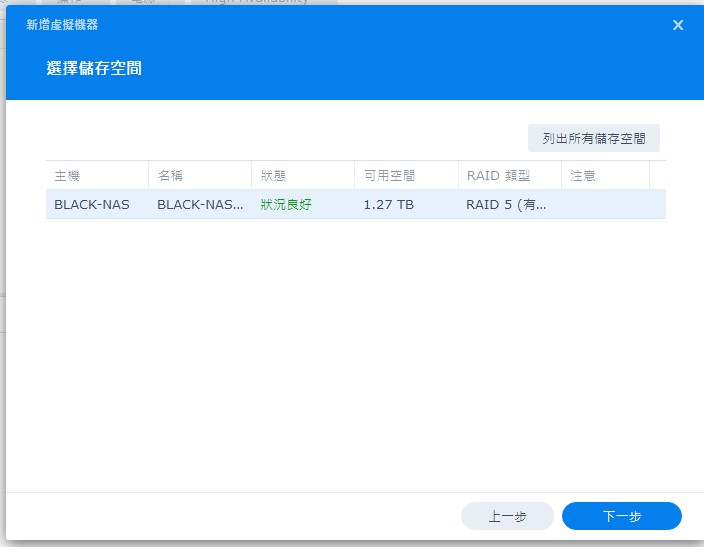
Task: Click the 列出所有儲存空間 button
Action: click(593, 138)
